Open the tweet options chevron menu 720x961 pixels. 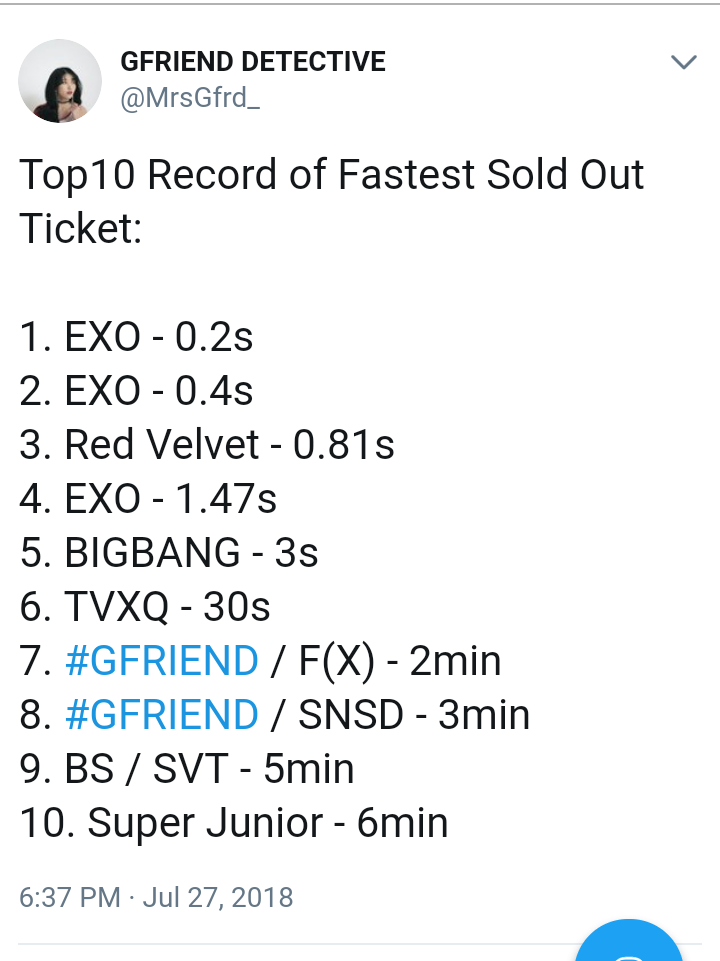click(684, 62)
